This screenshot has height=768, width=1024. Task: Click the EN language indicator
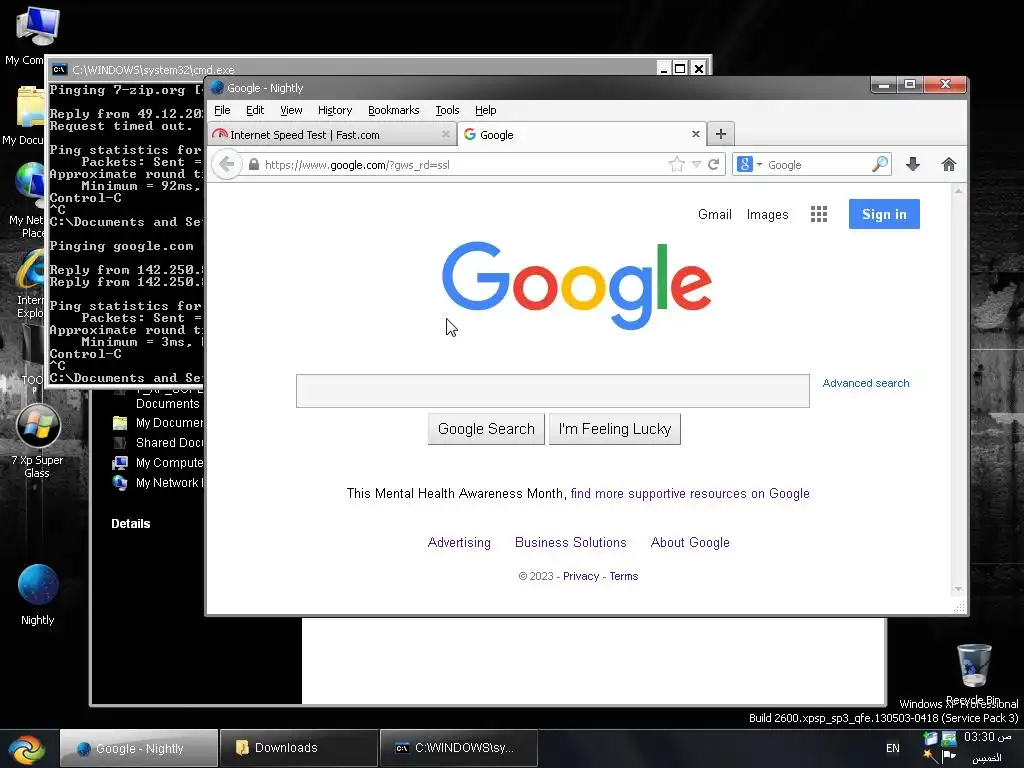[x=892, y=748]
